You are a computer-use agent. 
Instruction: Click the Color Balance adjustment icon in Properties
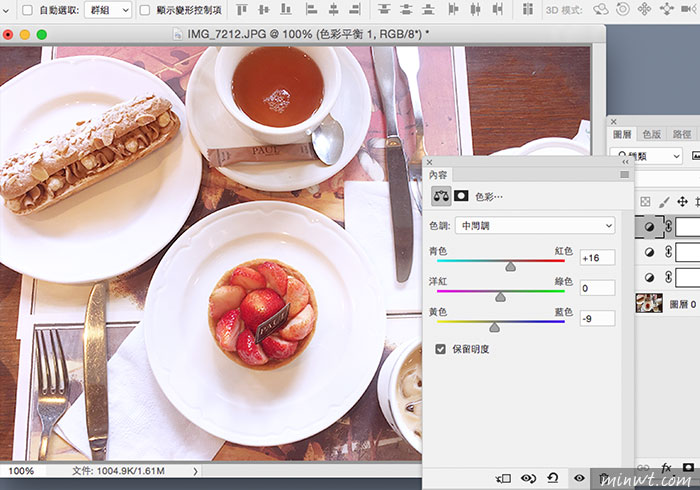[441, 196]
